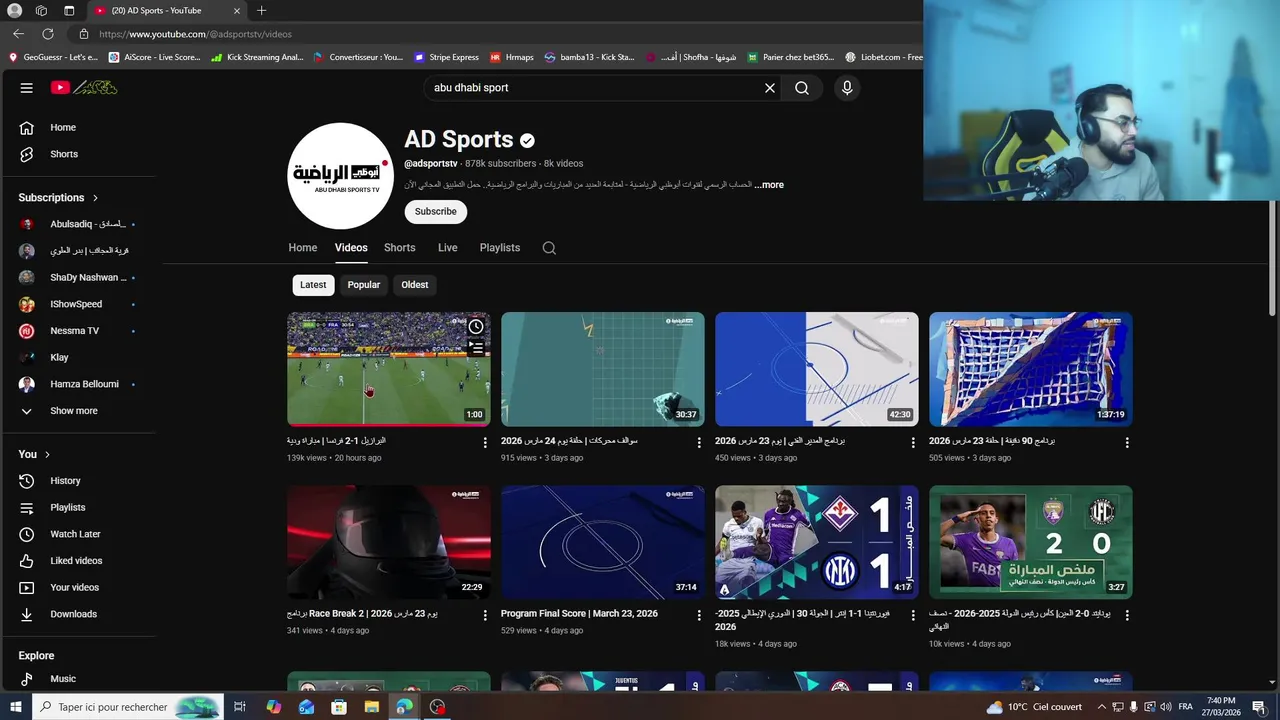Open browser profile avatar
Image resolution: width=1280 pixels, height=720 pixels.
[x=14, y=11]
